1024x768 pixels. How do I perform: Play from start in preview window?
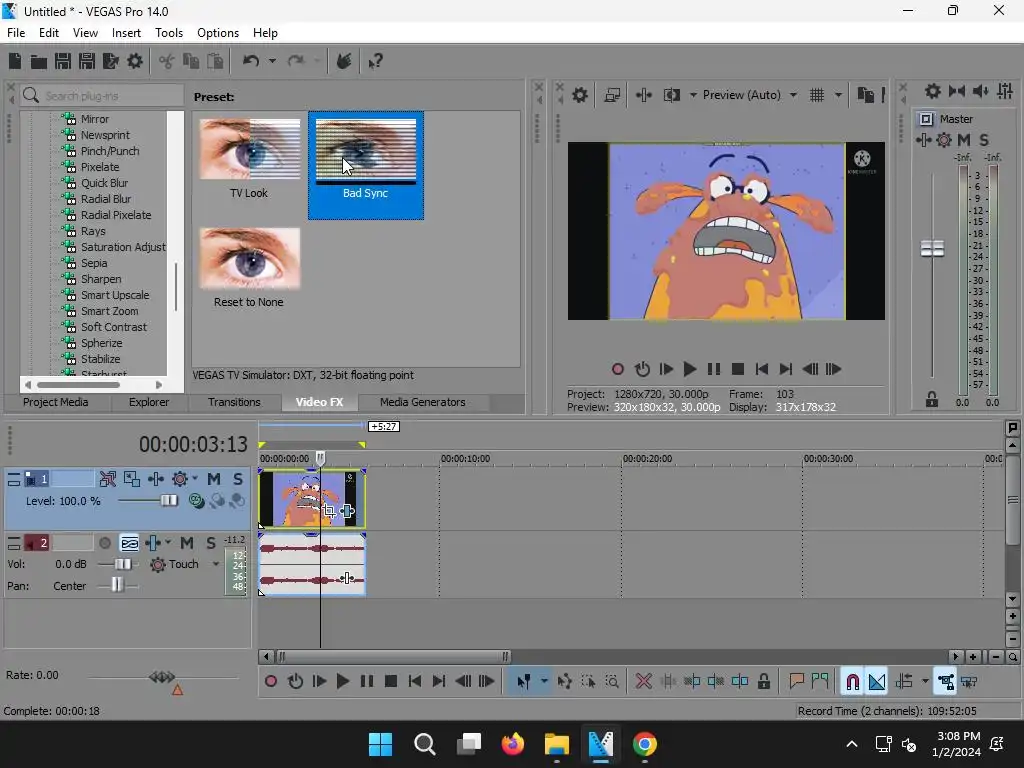(x=666, y=370)
